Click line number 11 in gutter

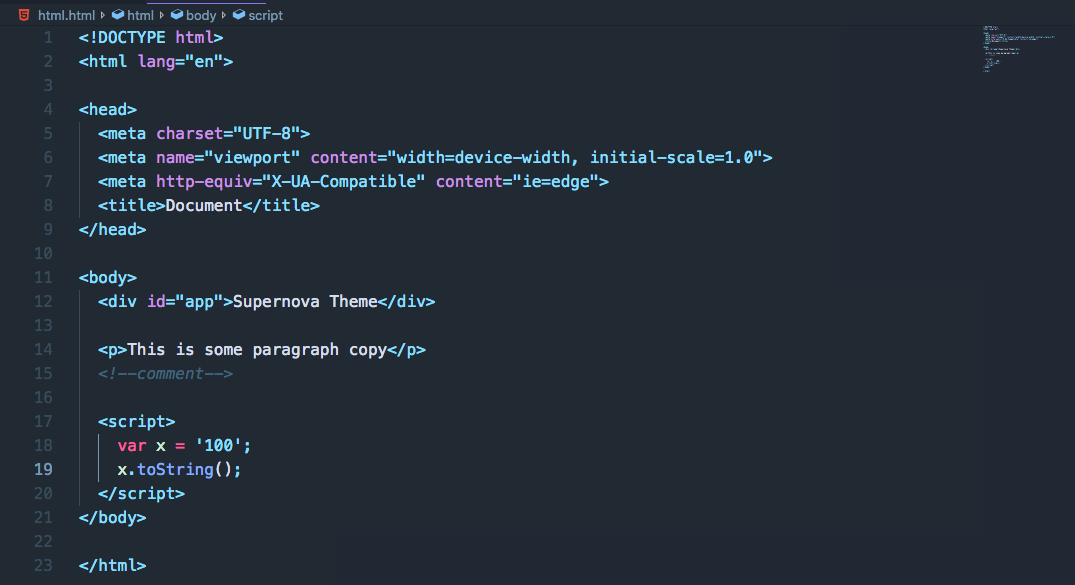(x=43, y=278)
